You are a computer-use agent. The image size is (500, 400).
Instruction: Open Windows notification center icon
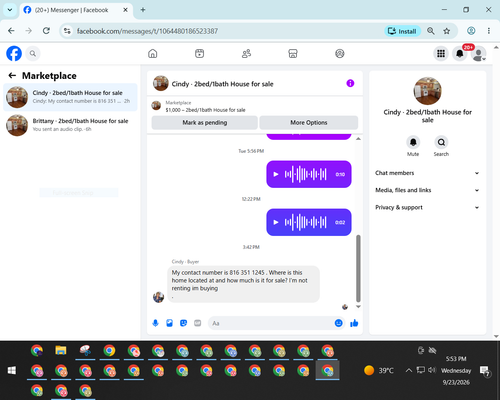[484, 371]
